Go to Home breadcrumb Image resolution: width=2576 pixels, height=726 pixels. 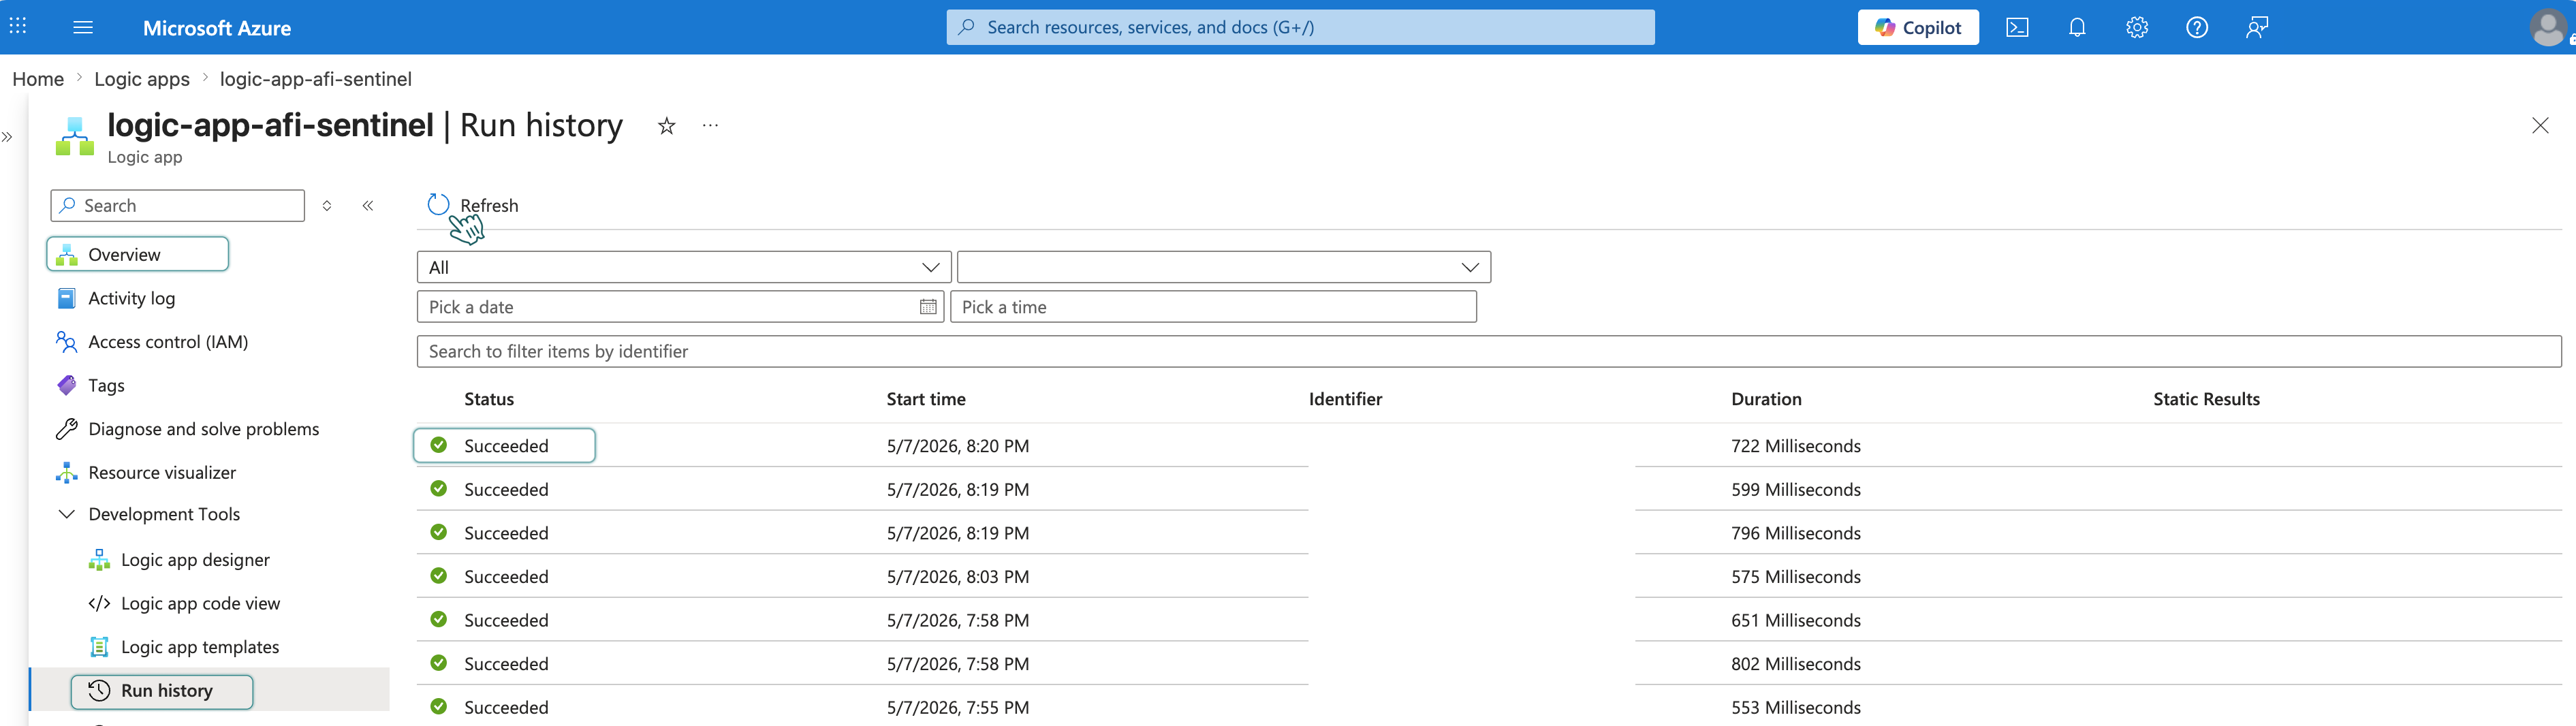pos(38,79)
